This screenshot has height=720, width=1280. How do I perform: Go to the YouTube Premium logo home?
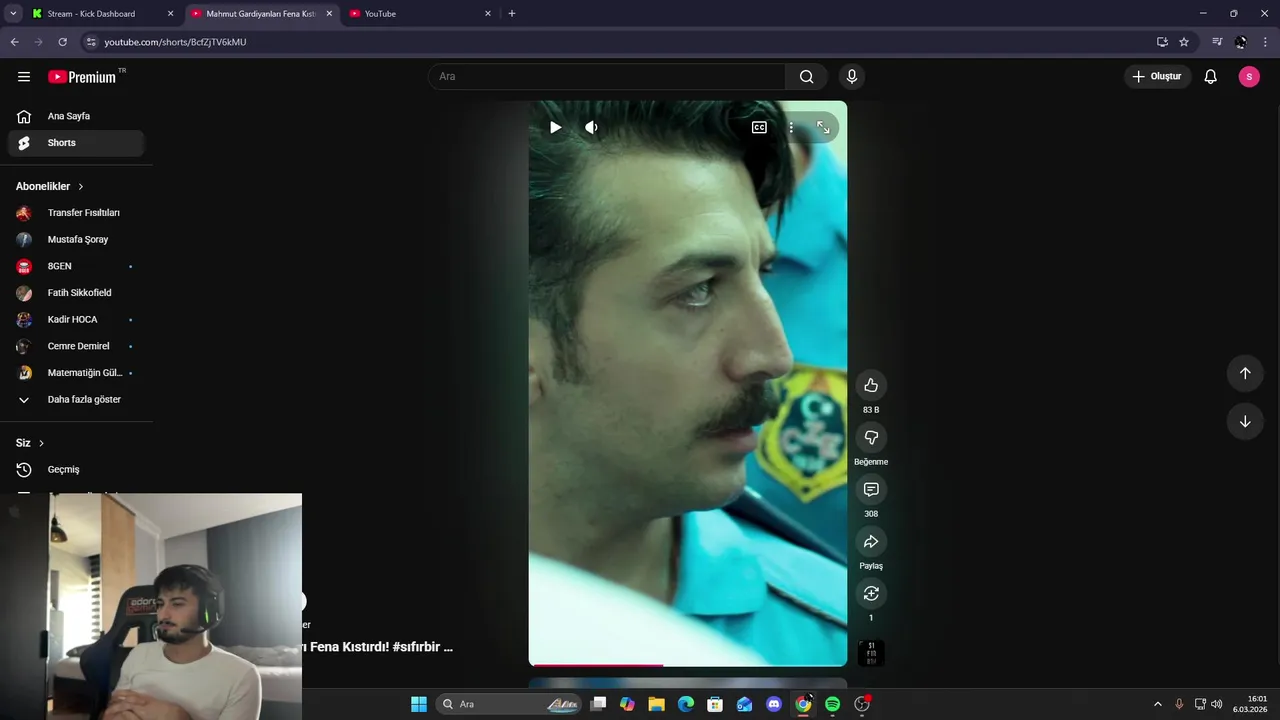pos(83,76)
